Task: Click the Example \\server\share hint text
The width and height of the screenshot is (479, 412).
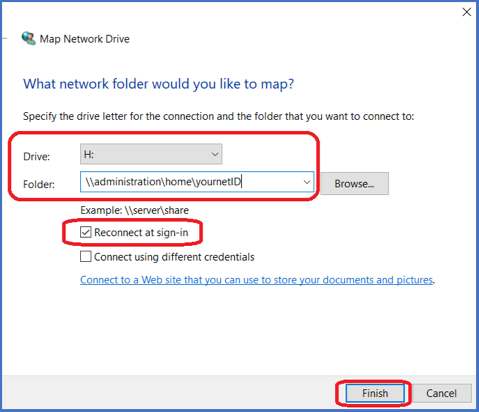Action: (135, 210)
